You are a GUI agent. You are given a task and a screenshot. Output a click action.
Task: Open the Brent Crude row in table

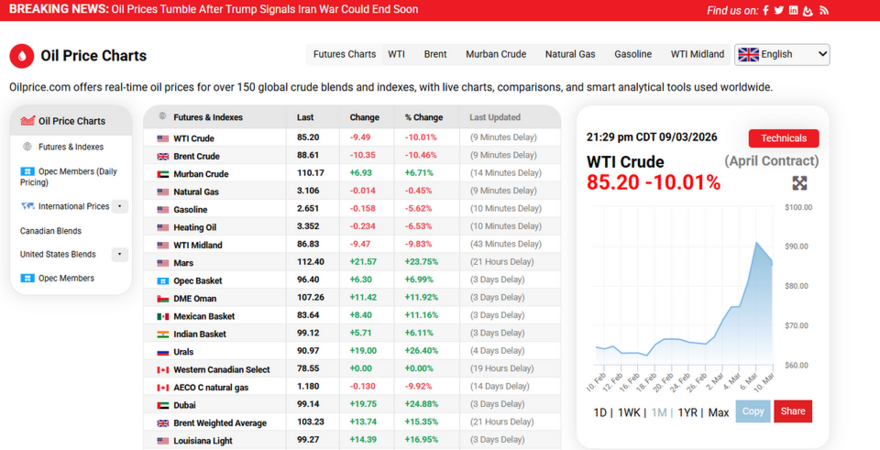(x=196, y=156)
